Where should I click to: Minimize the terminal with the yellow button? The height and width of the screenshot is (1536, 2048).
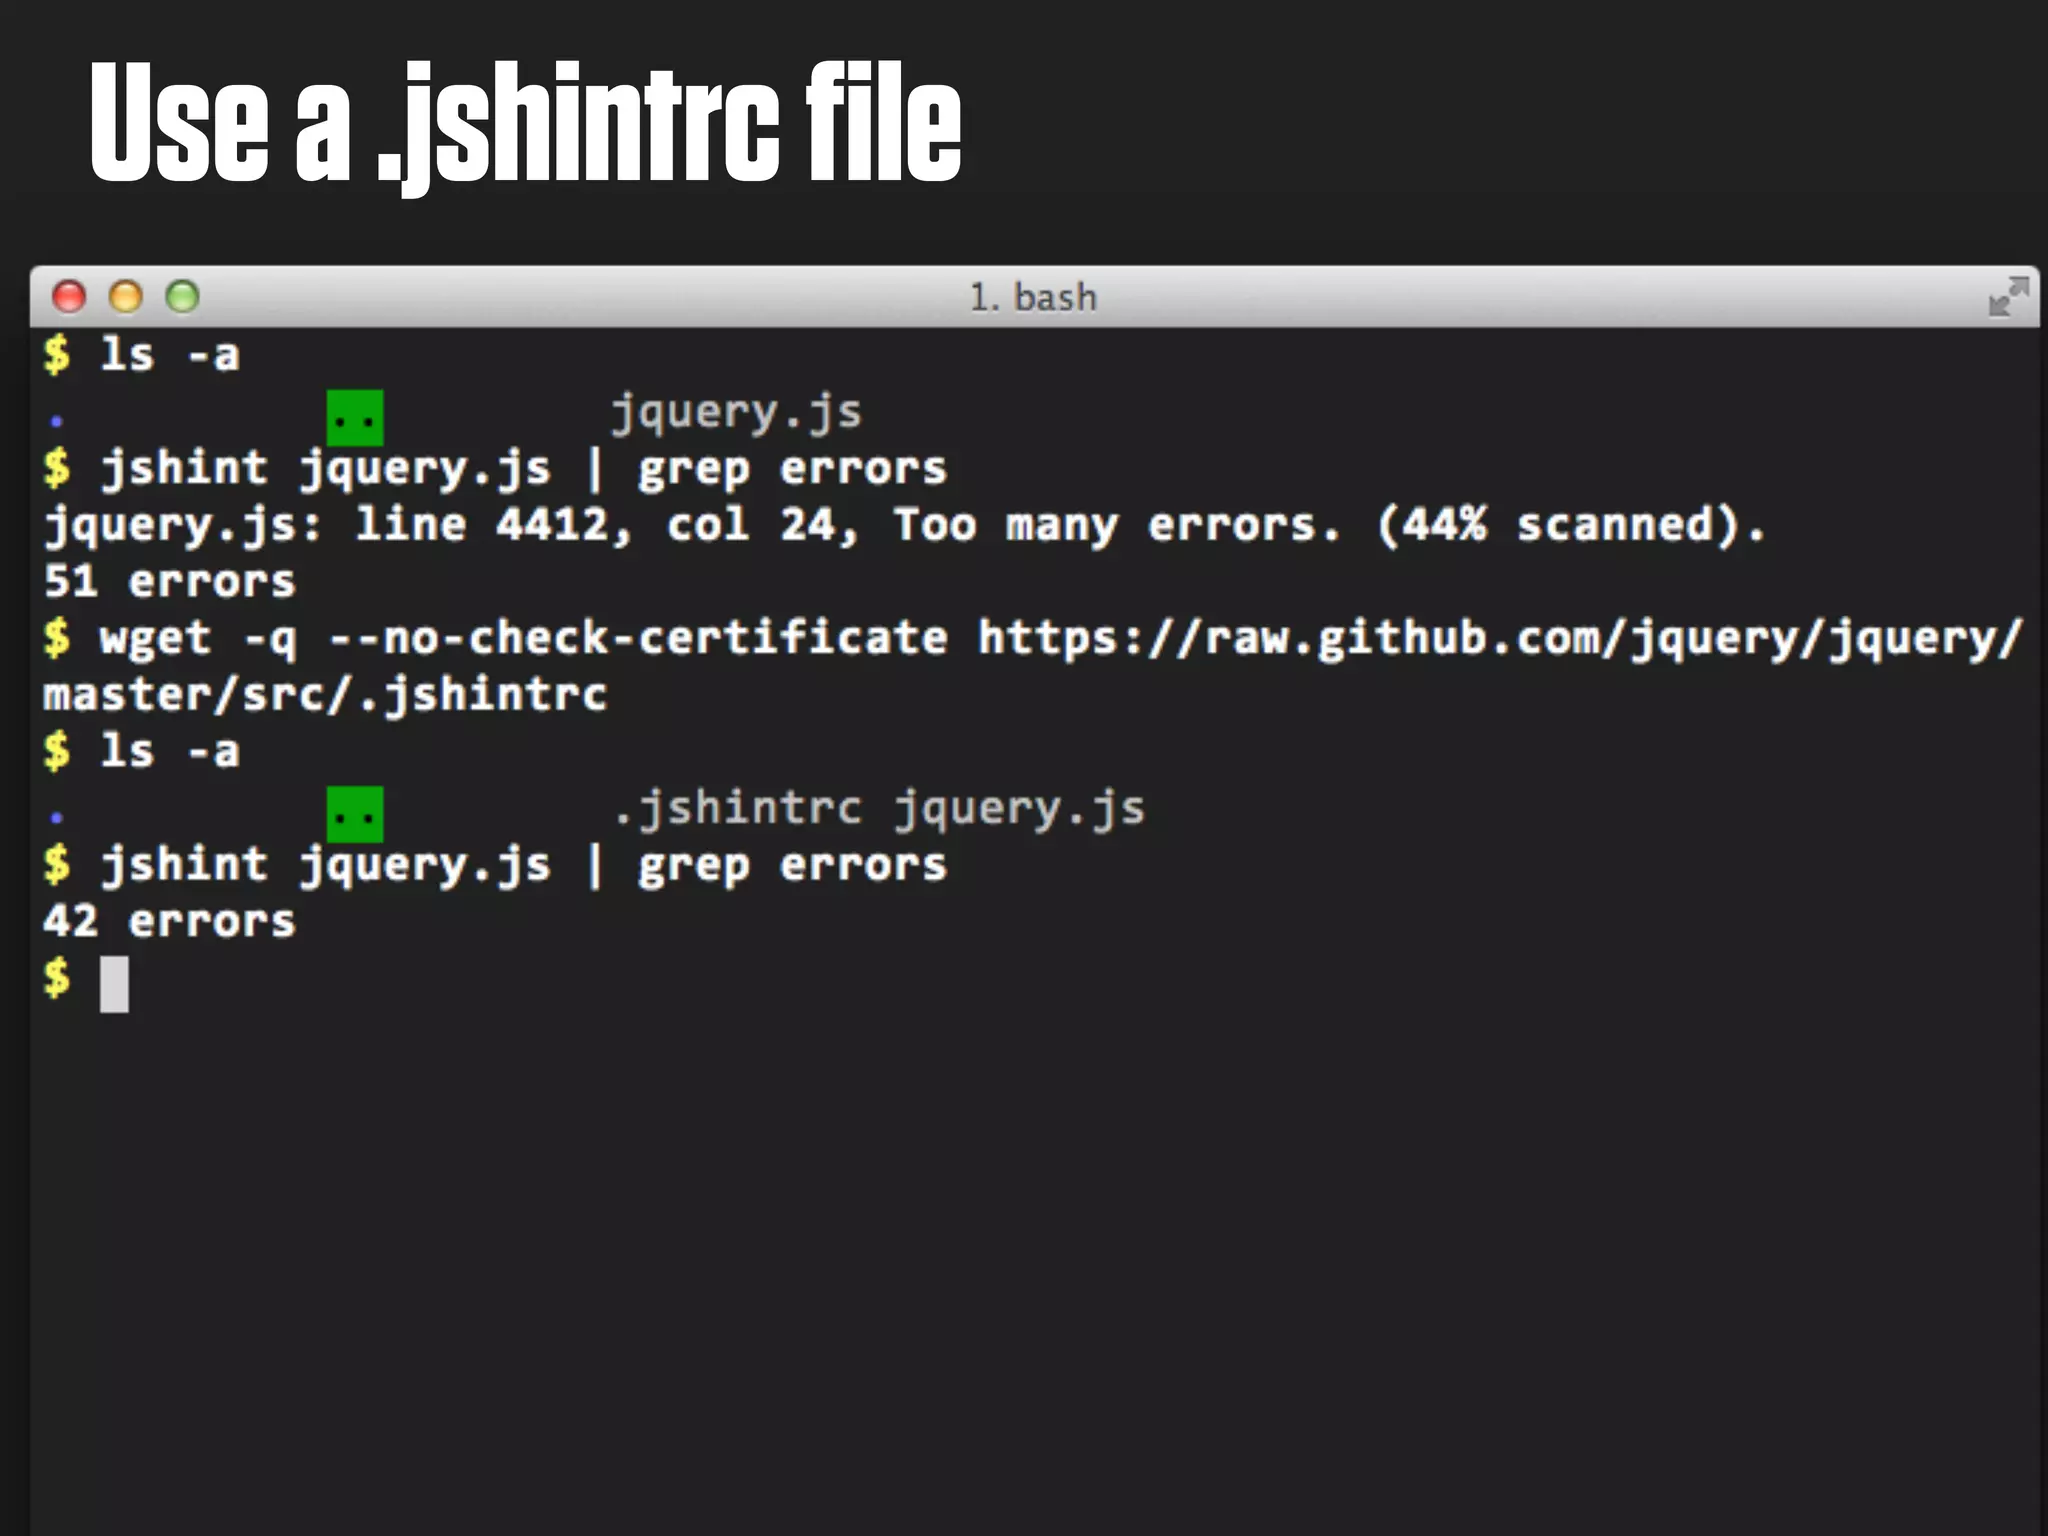[x=126, y=297]
